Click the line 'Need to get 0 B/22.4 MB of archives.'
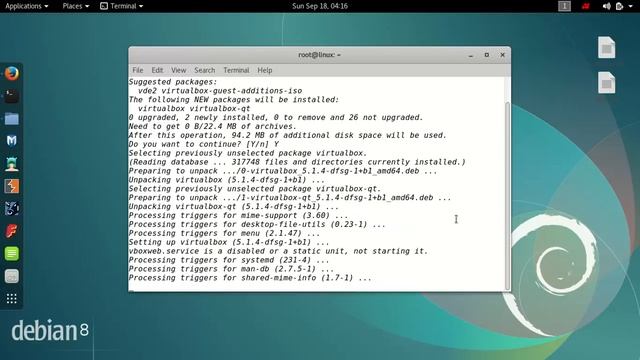 (212, 127)
